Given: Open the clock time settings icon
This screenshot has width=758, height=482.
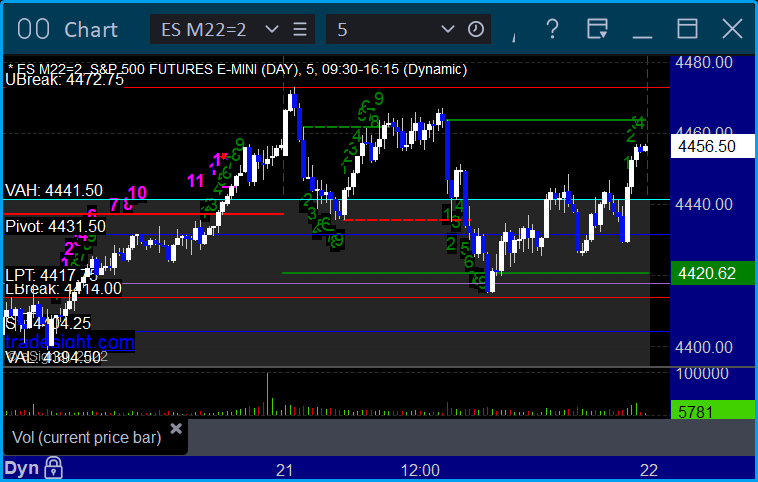Looking at the screenshot, I should point(476,29).
